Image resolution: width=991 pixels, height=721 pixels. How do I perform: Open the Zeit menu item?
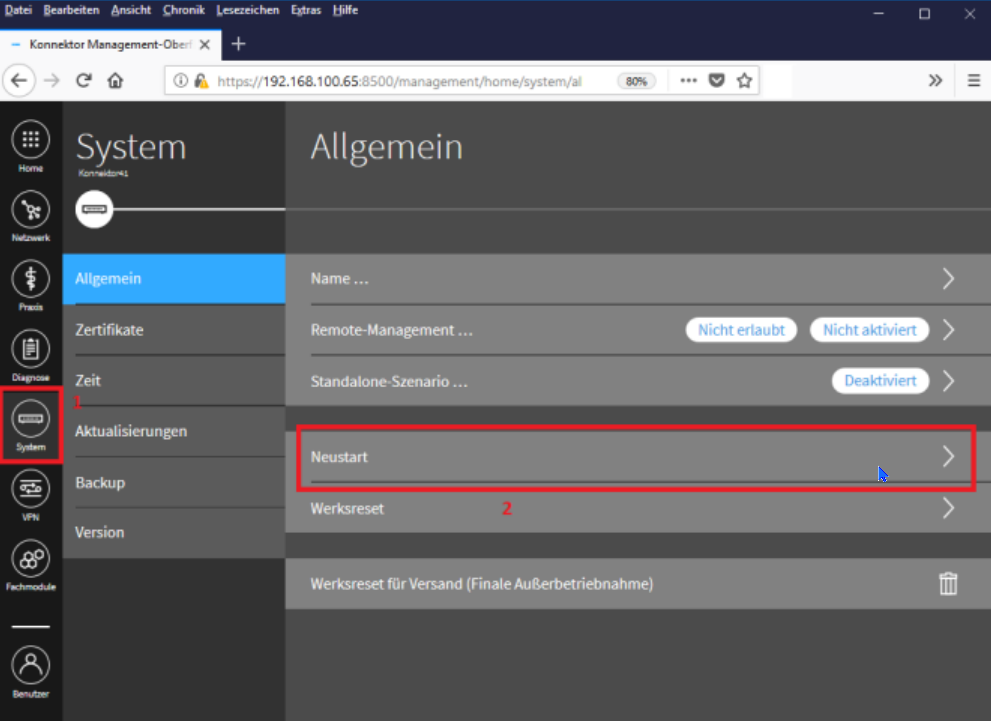click(x=174, y=380)
